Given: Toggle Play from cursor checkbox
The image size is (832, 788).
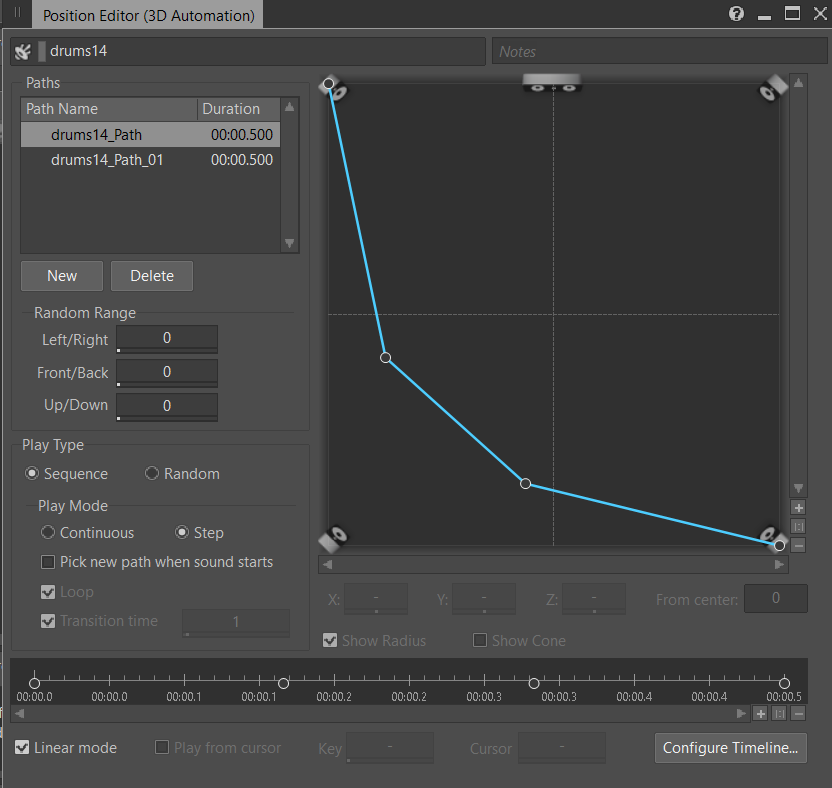Looking at the screenshot, I should coord(162,748).
